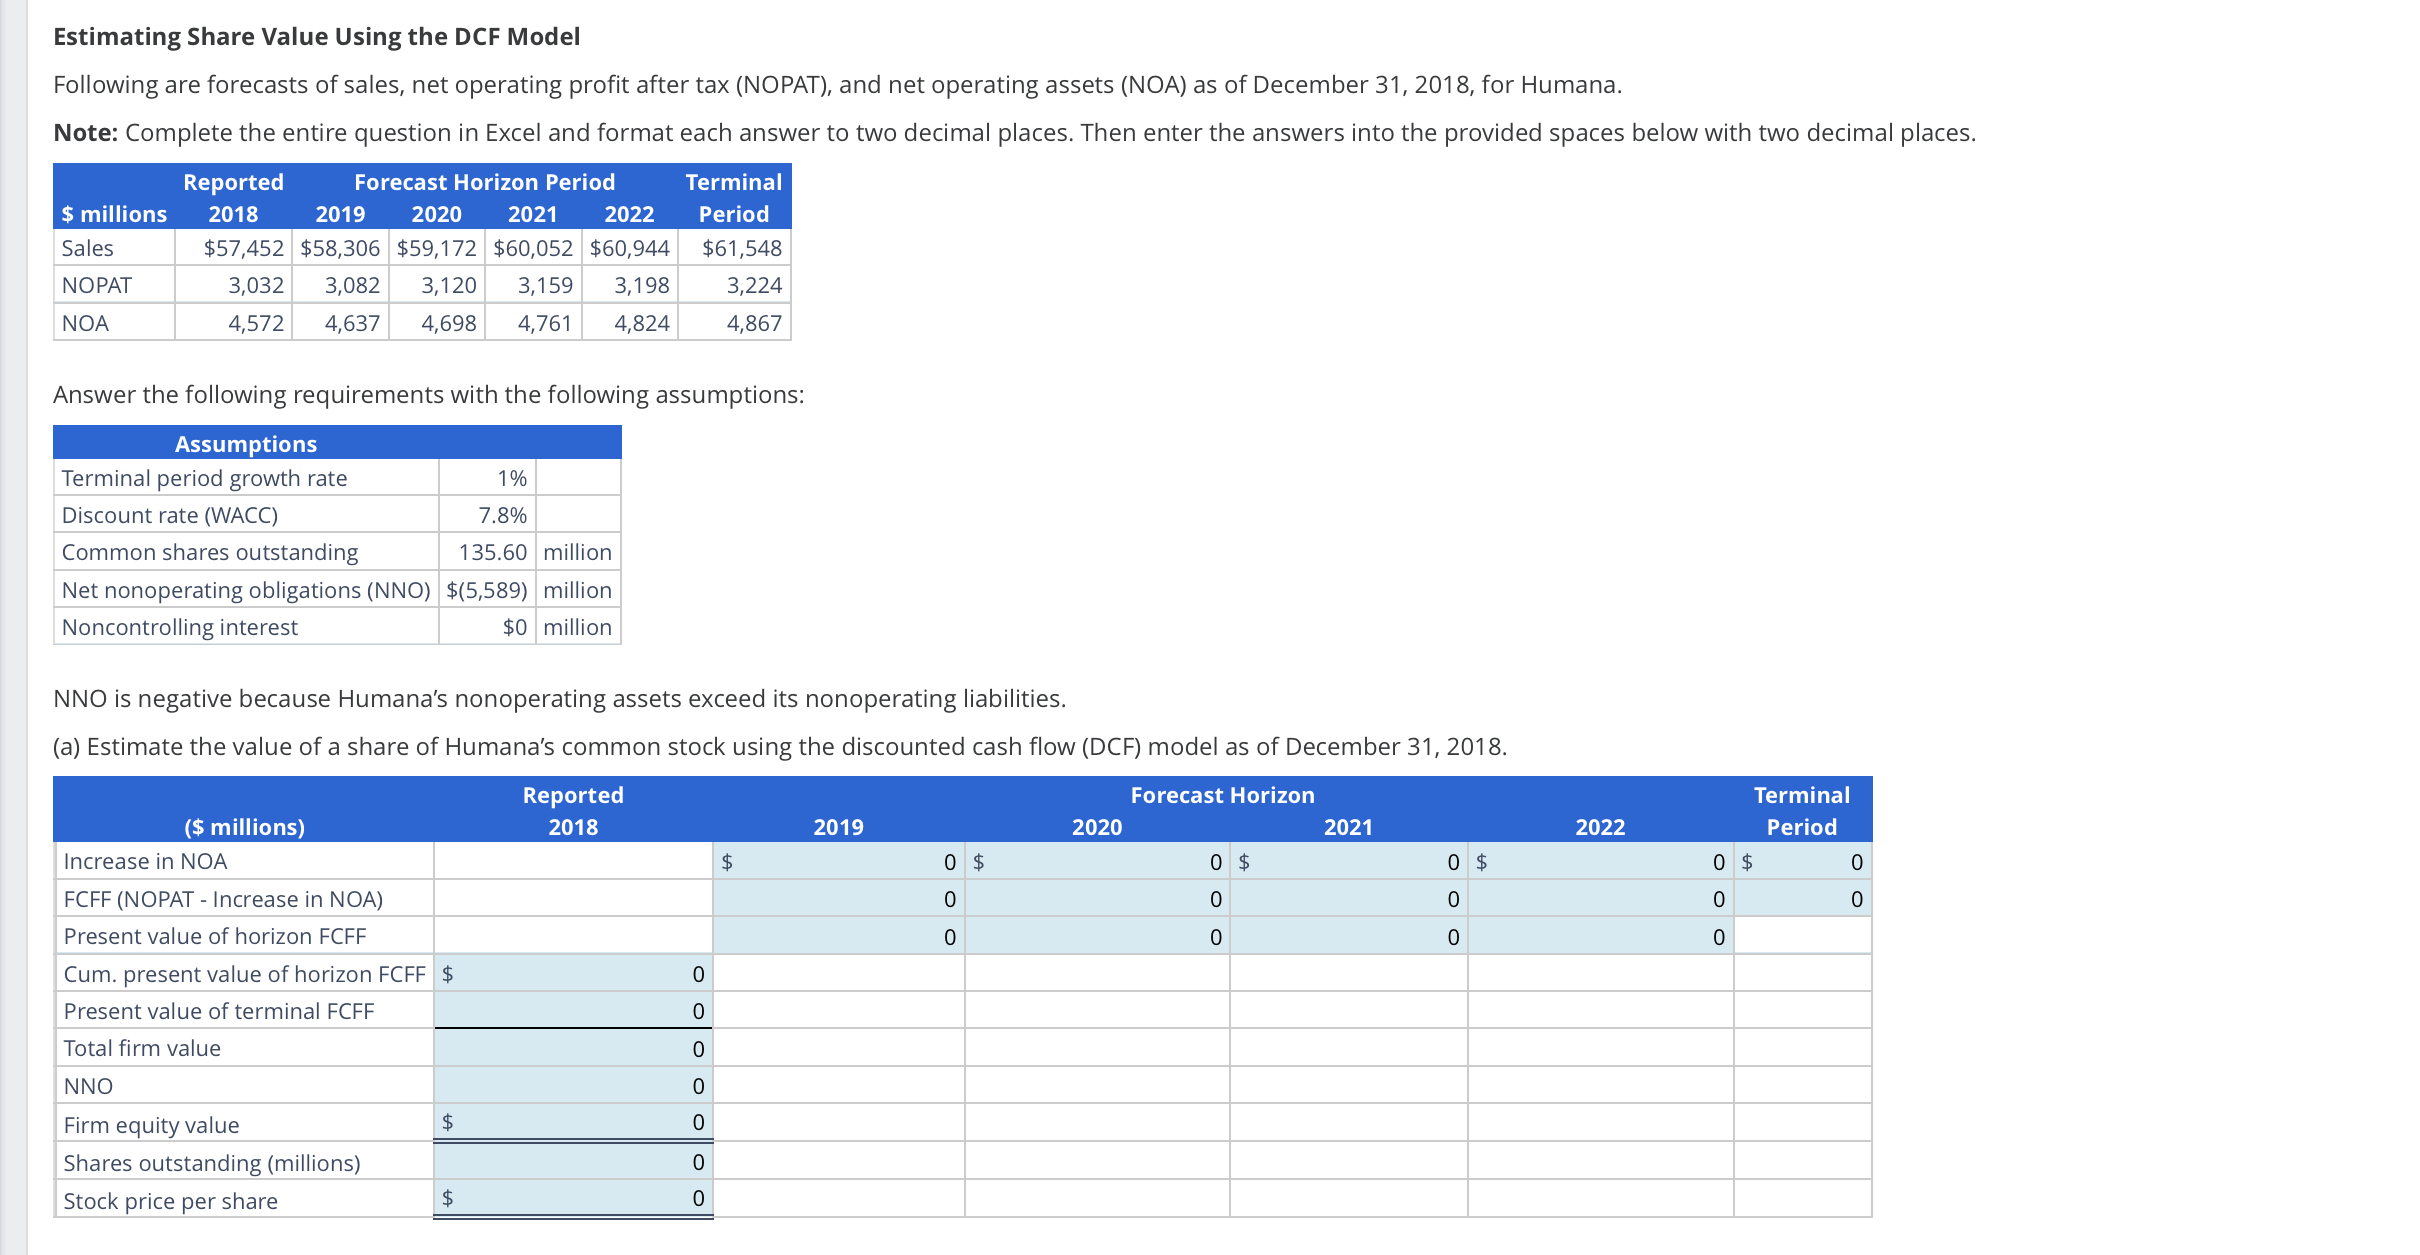Screen dimensions: 2420x1255
Task: Select the Forecast Horizon column header
Action: 1222,794
